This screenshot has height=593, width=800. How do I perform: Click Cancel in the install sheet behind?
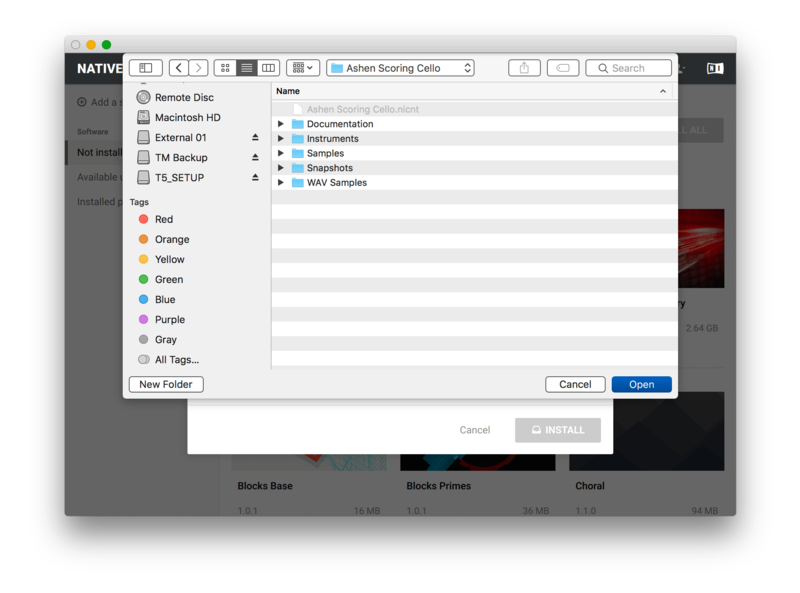click(x=474, y=430)
